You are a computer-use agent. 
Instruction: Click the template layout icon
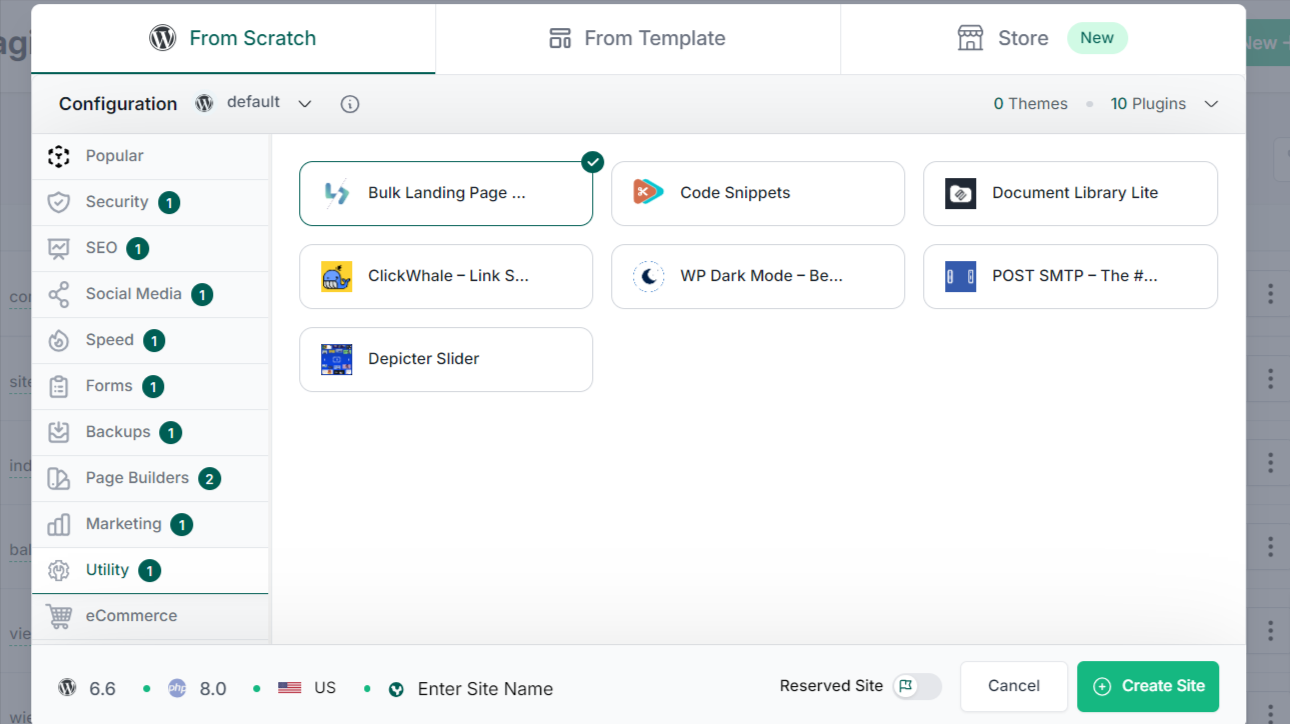click(560, 38)
